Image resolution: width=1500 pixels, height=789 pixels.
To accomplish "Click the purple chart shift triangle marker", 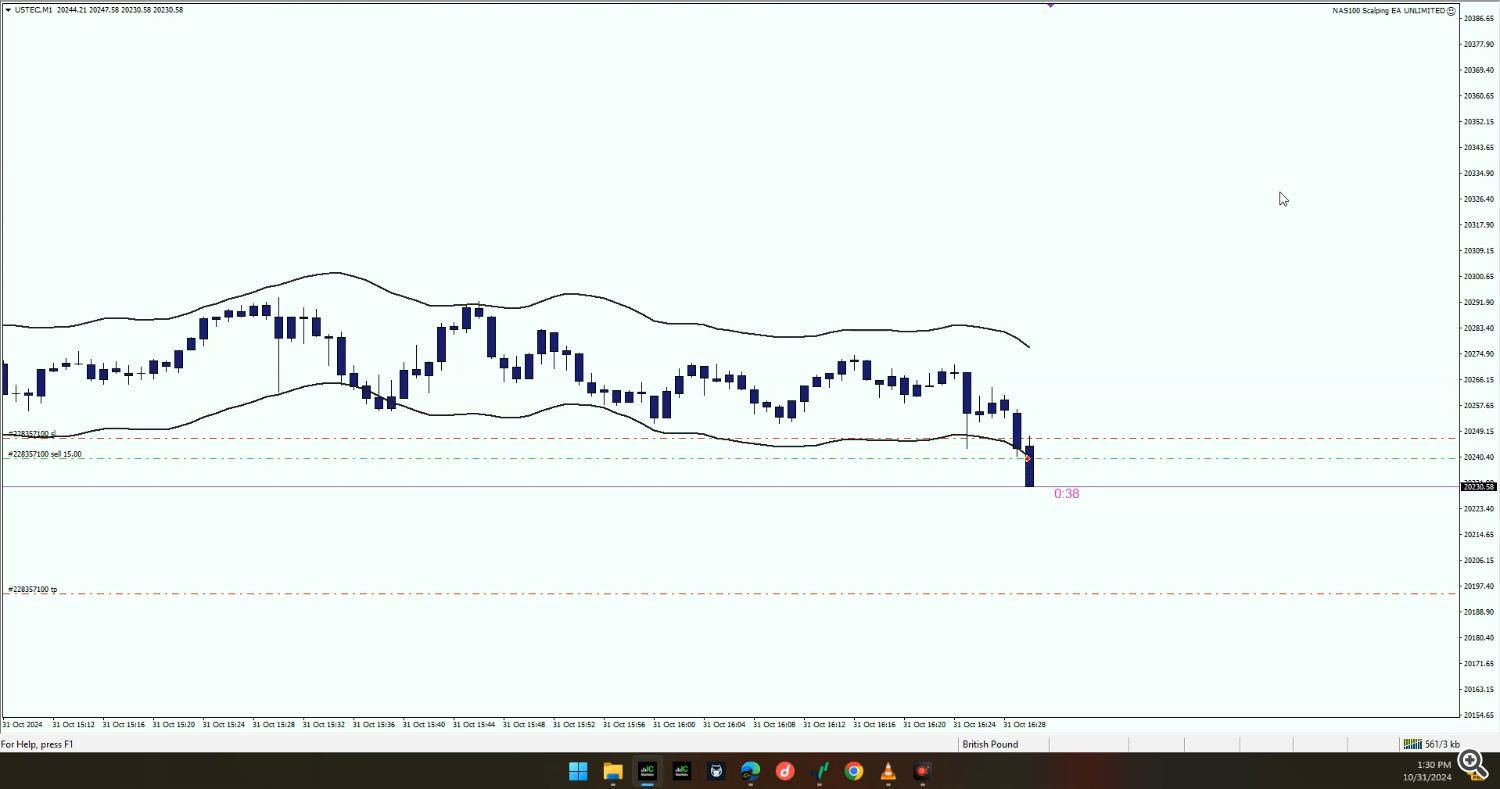I will [1050, 5].
